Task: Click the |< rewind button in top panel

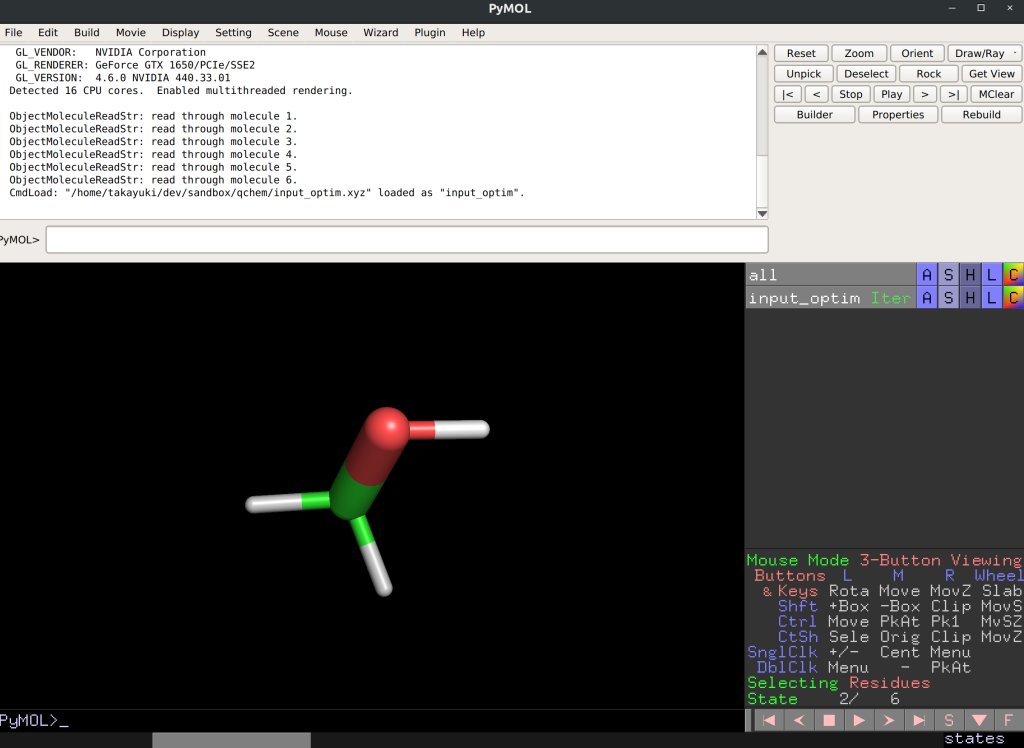Action: point(788,94)
